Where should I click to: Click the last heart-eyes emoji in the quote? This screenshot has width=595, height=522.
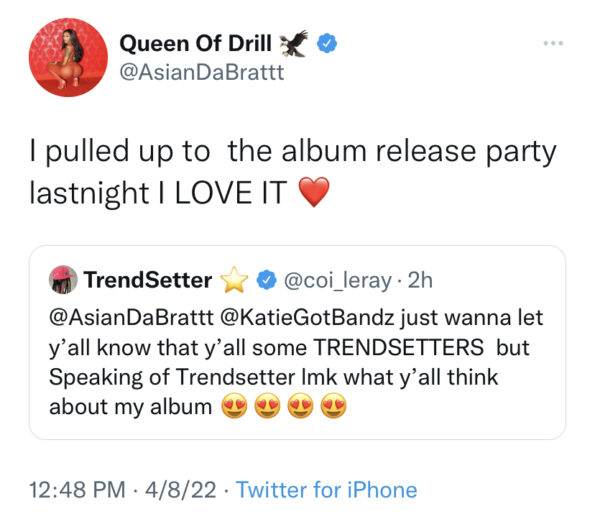pyautogui.click(x=334, y=406)
